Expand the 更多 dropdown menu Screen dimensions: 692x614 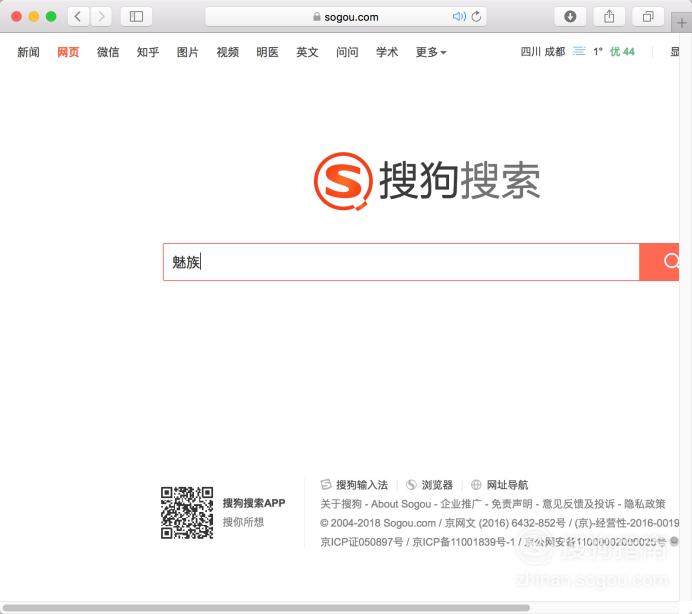(431, 52)
